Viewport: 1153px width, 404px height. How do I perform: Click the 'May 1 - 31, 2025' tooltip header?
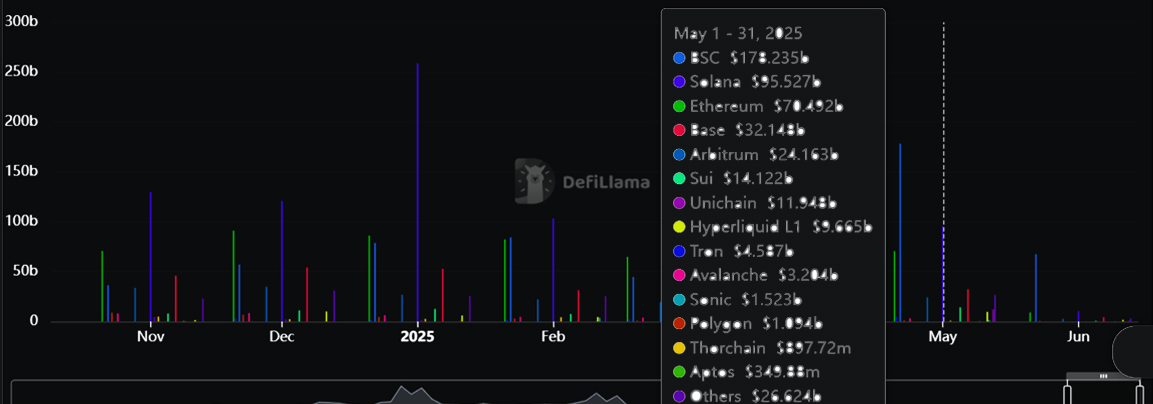[x=738, y=34]
